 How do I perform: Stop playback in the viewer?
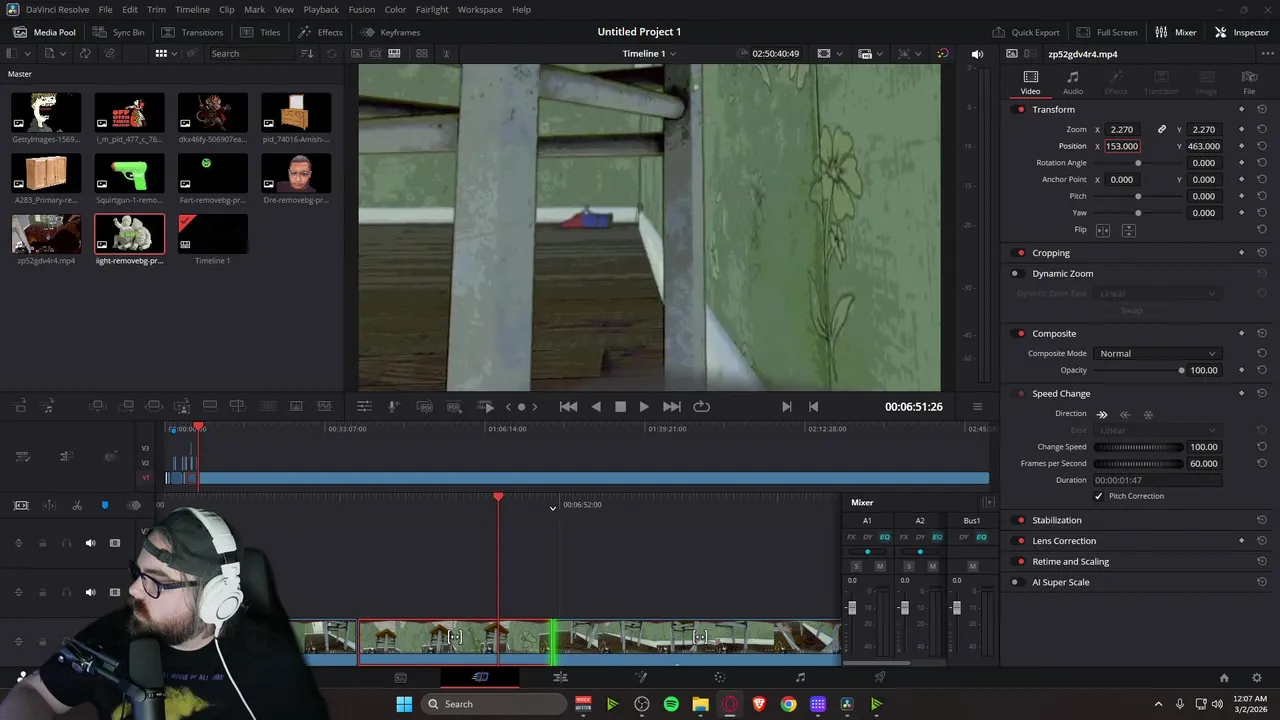(x=620, y=407)
